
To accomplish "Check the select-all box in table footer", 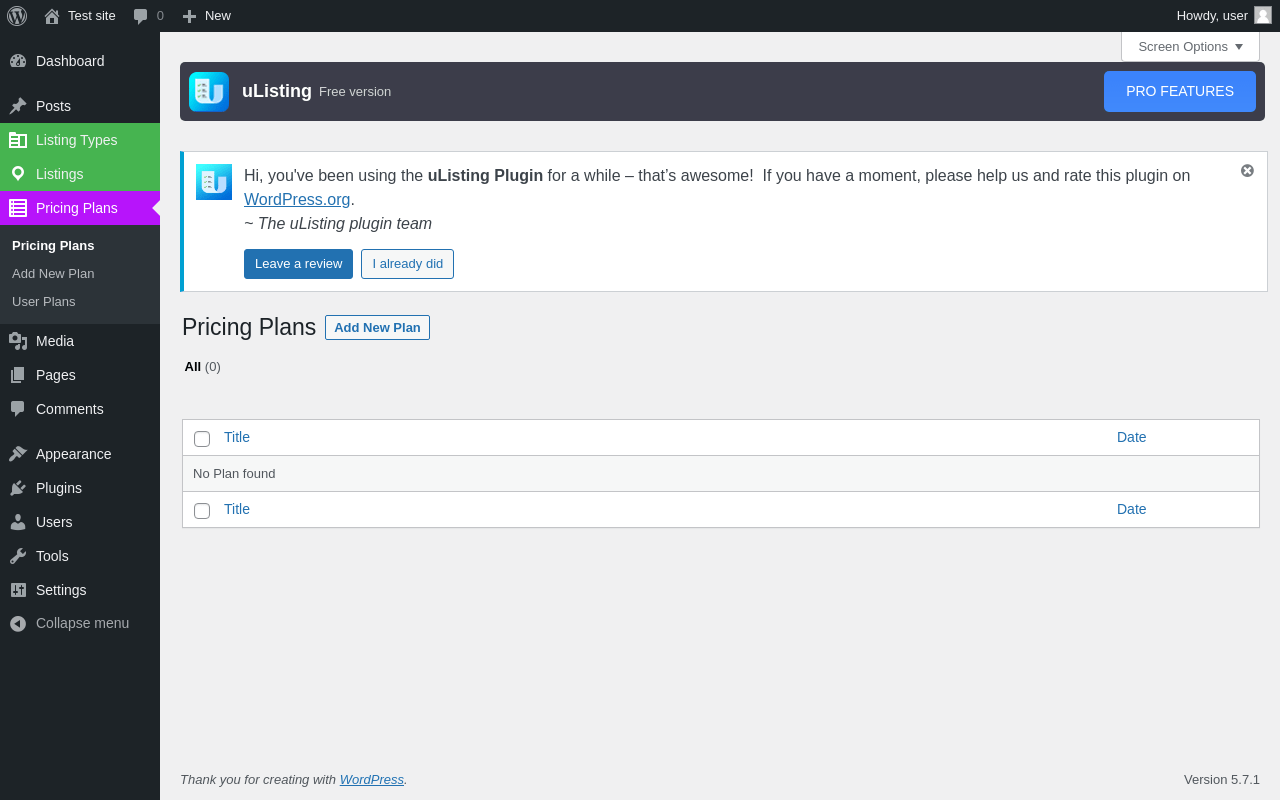I will coord(202,511).
